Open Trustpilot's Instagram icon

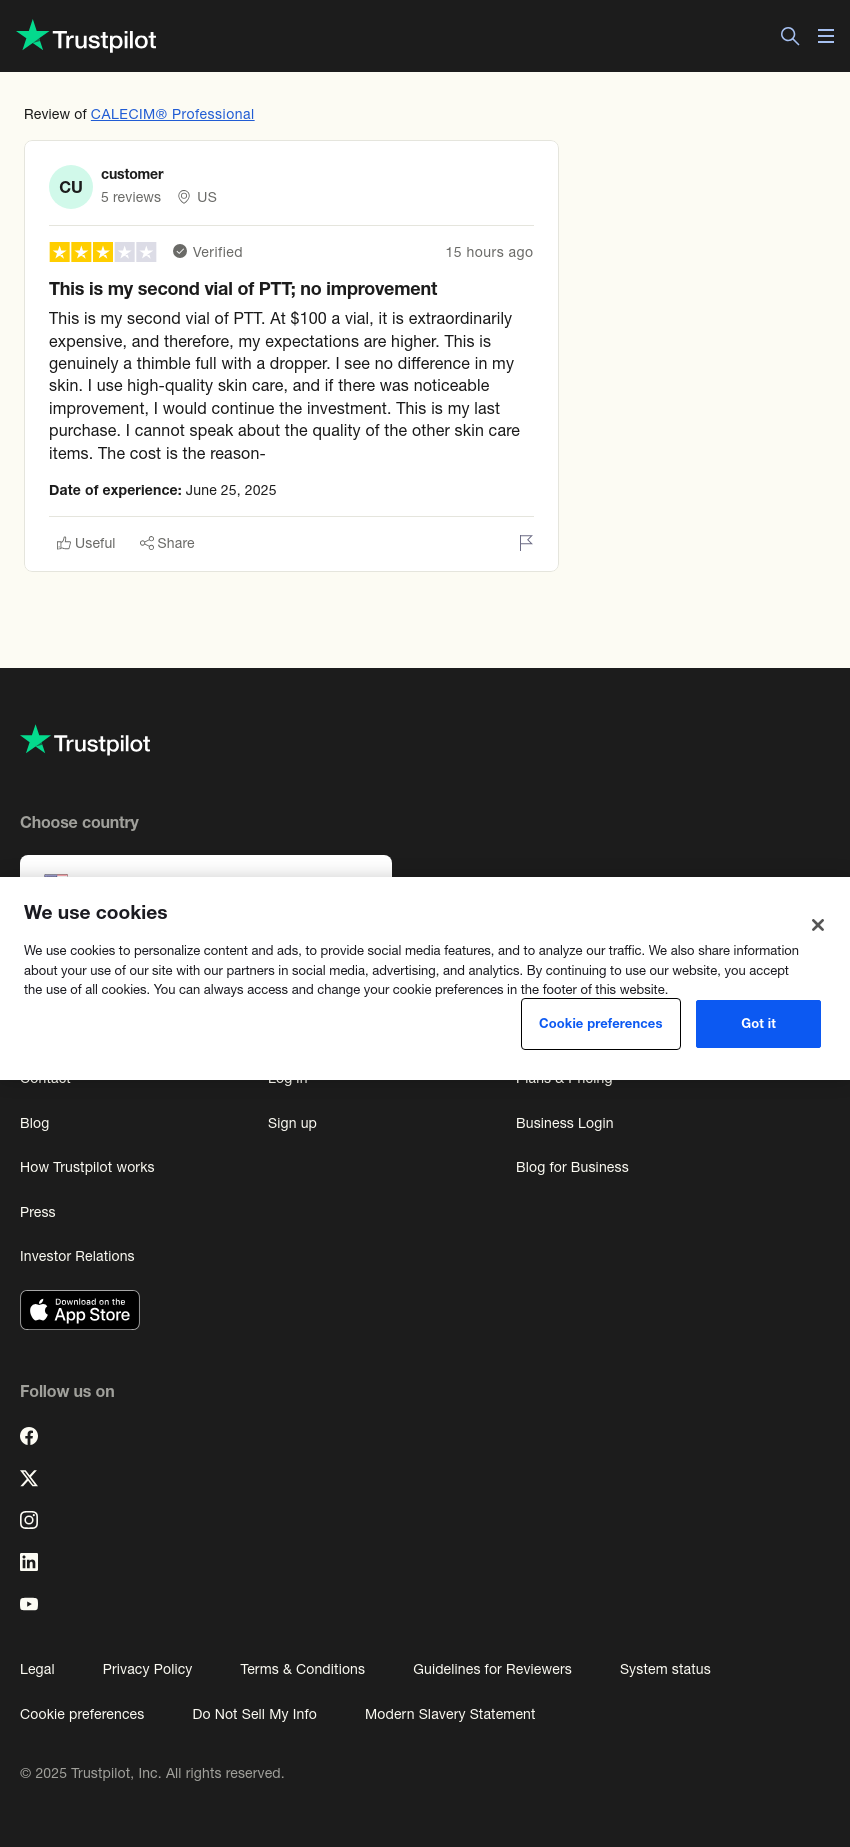[x=29, y=1520]
